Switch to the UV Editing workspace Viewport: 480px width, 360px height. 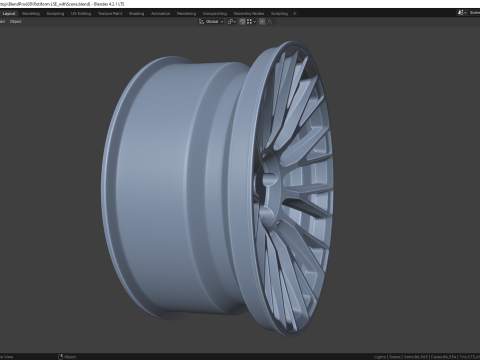[x=81, y=14]
